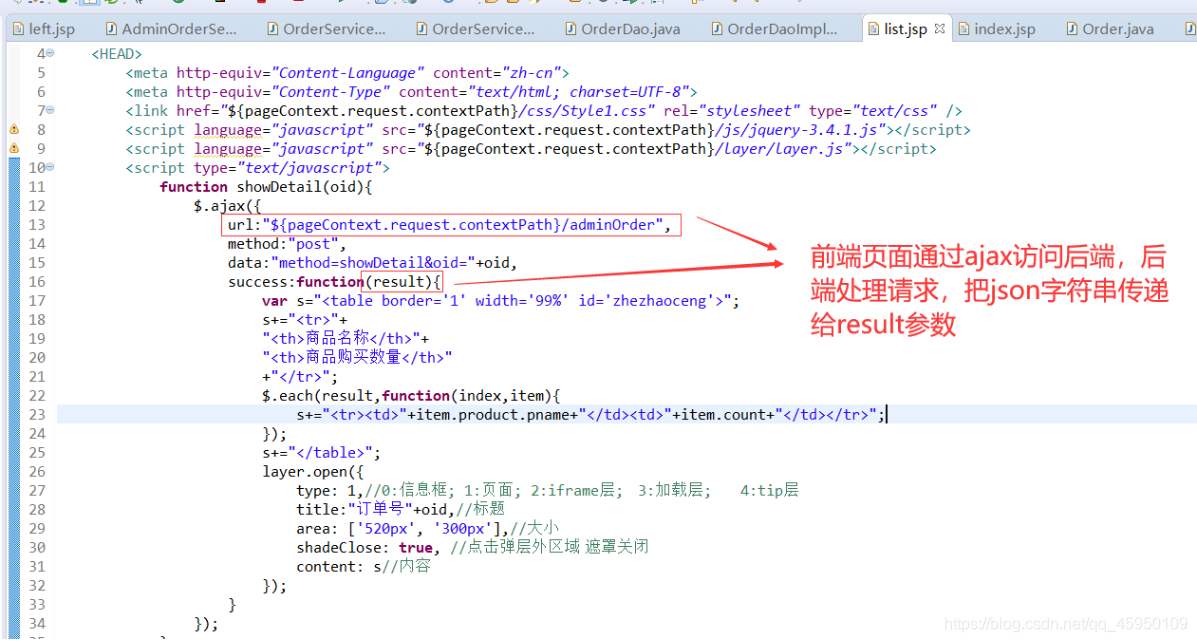The image size is (1197, 642).
Task: Switch to the OrderDao.java tab
Action: [x=631, y=30]
